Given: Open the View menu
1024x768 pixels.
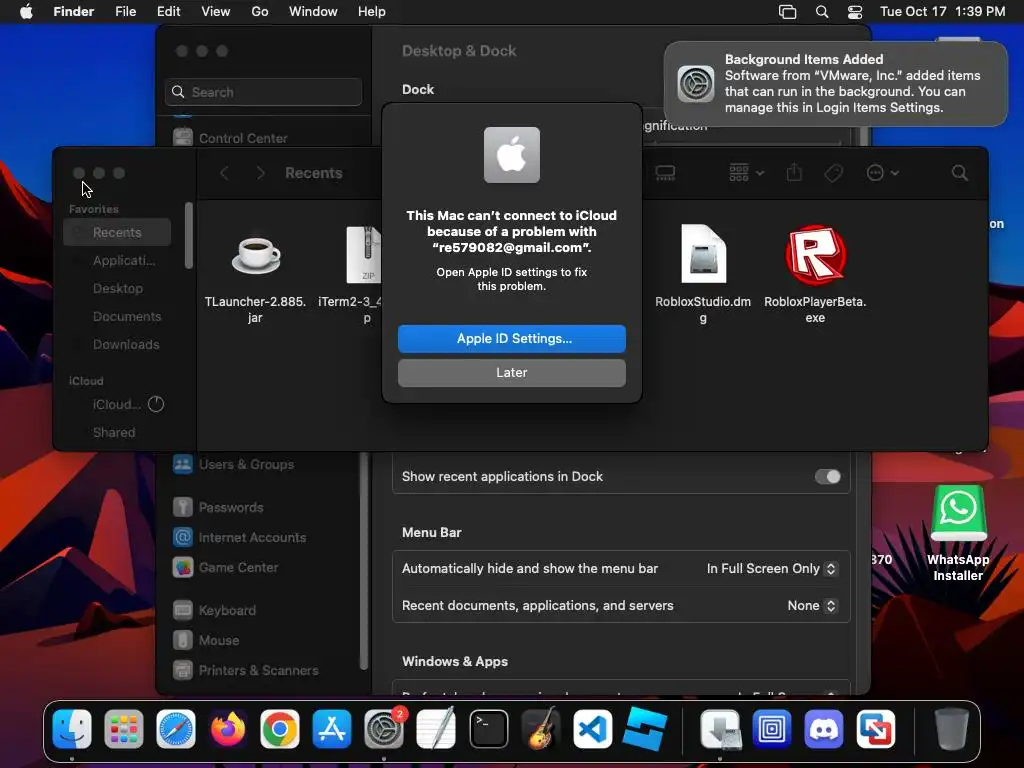Looking at the screenshot, I should pos(216,12).
